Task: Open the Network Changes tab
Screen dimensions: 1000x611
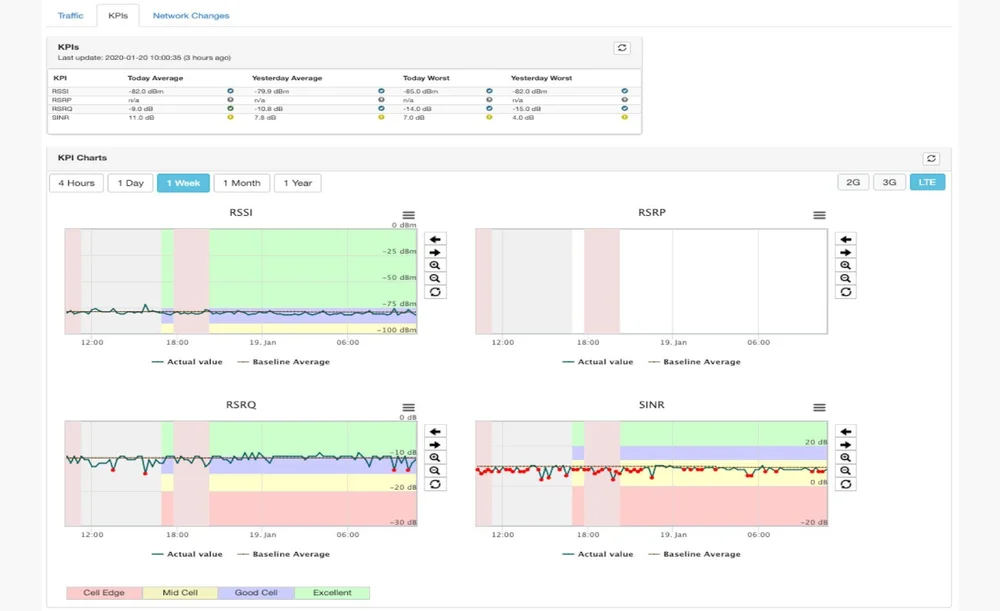Action: [193, 15]
